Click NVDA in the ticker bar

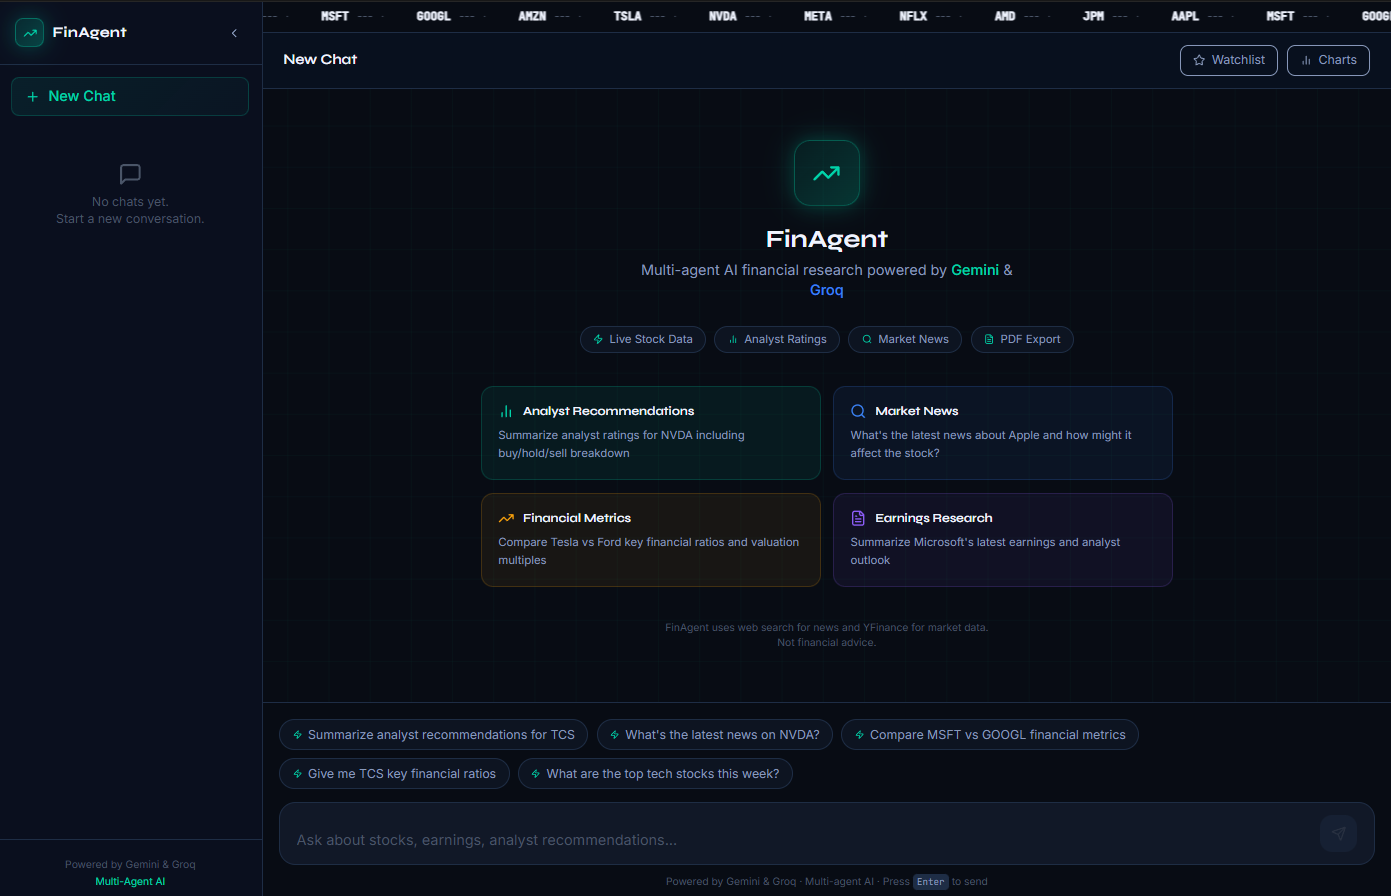click(723, 16)
